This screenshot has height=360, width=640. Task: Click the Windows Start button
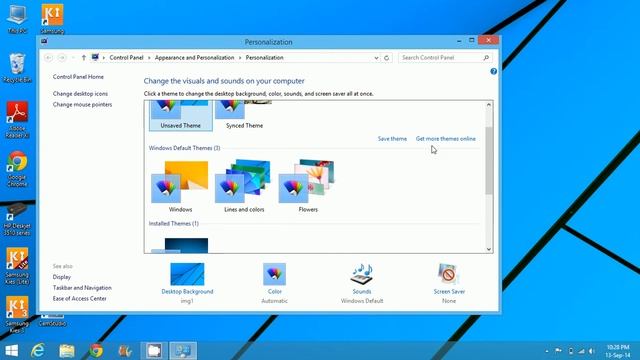coord(12,351)
